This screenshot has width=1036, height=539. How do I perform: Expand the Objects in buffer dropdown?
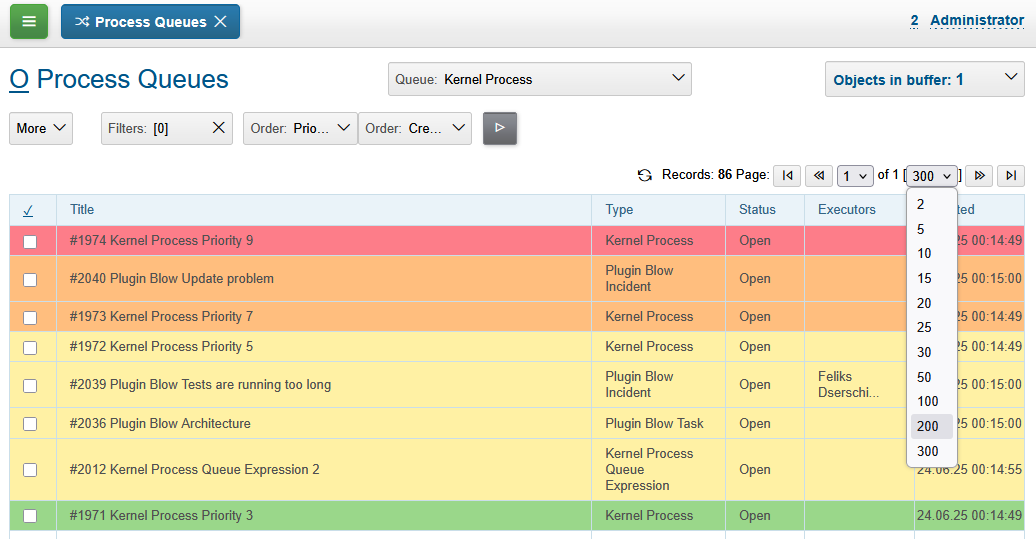924,80
